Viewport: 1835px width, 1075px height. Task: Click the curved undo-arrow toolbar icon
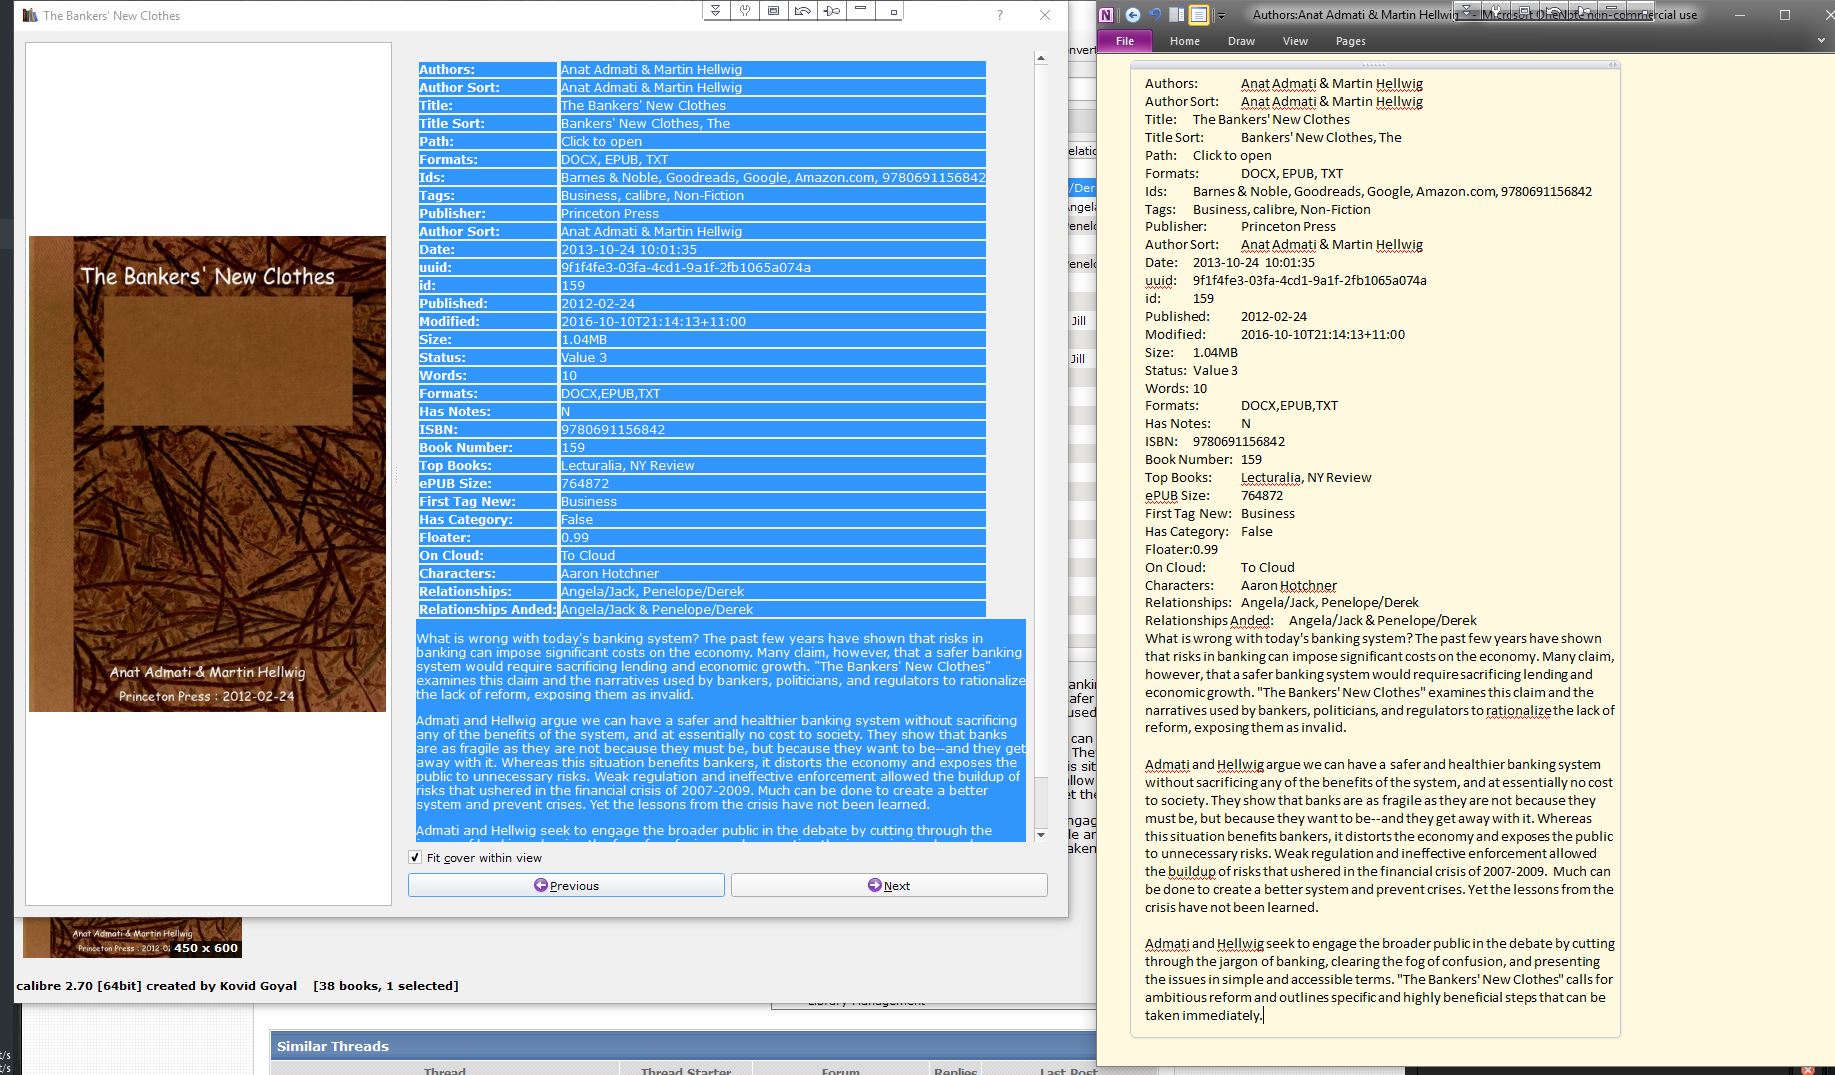click(x=803, y=10)
